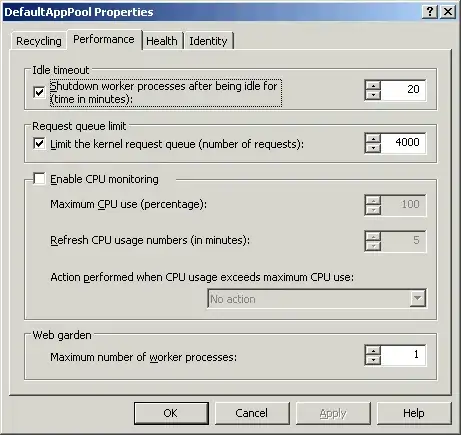This screenshot has width=461, height=435.
Task: Click the worker processes field showing 1
Action: click(x=403, y=355)
